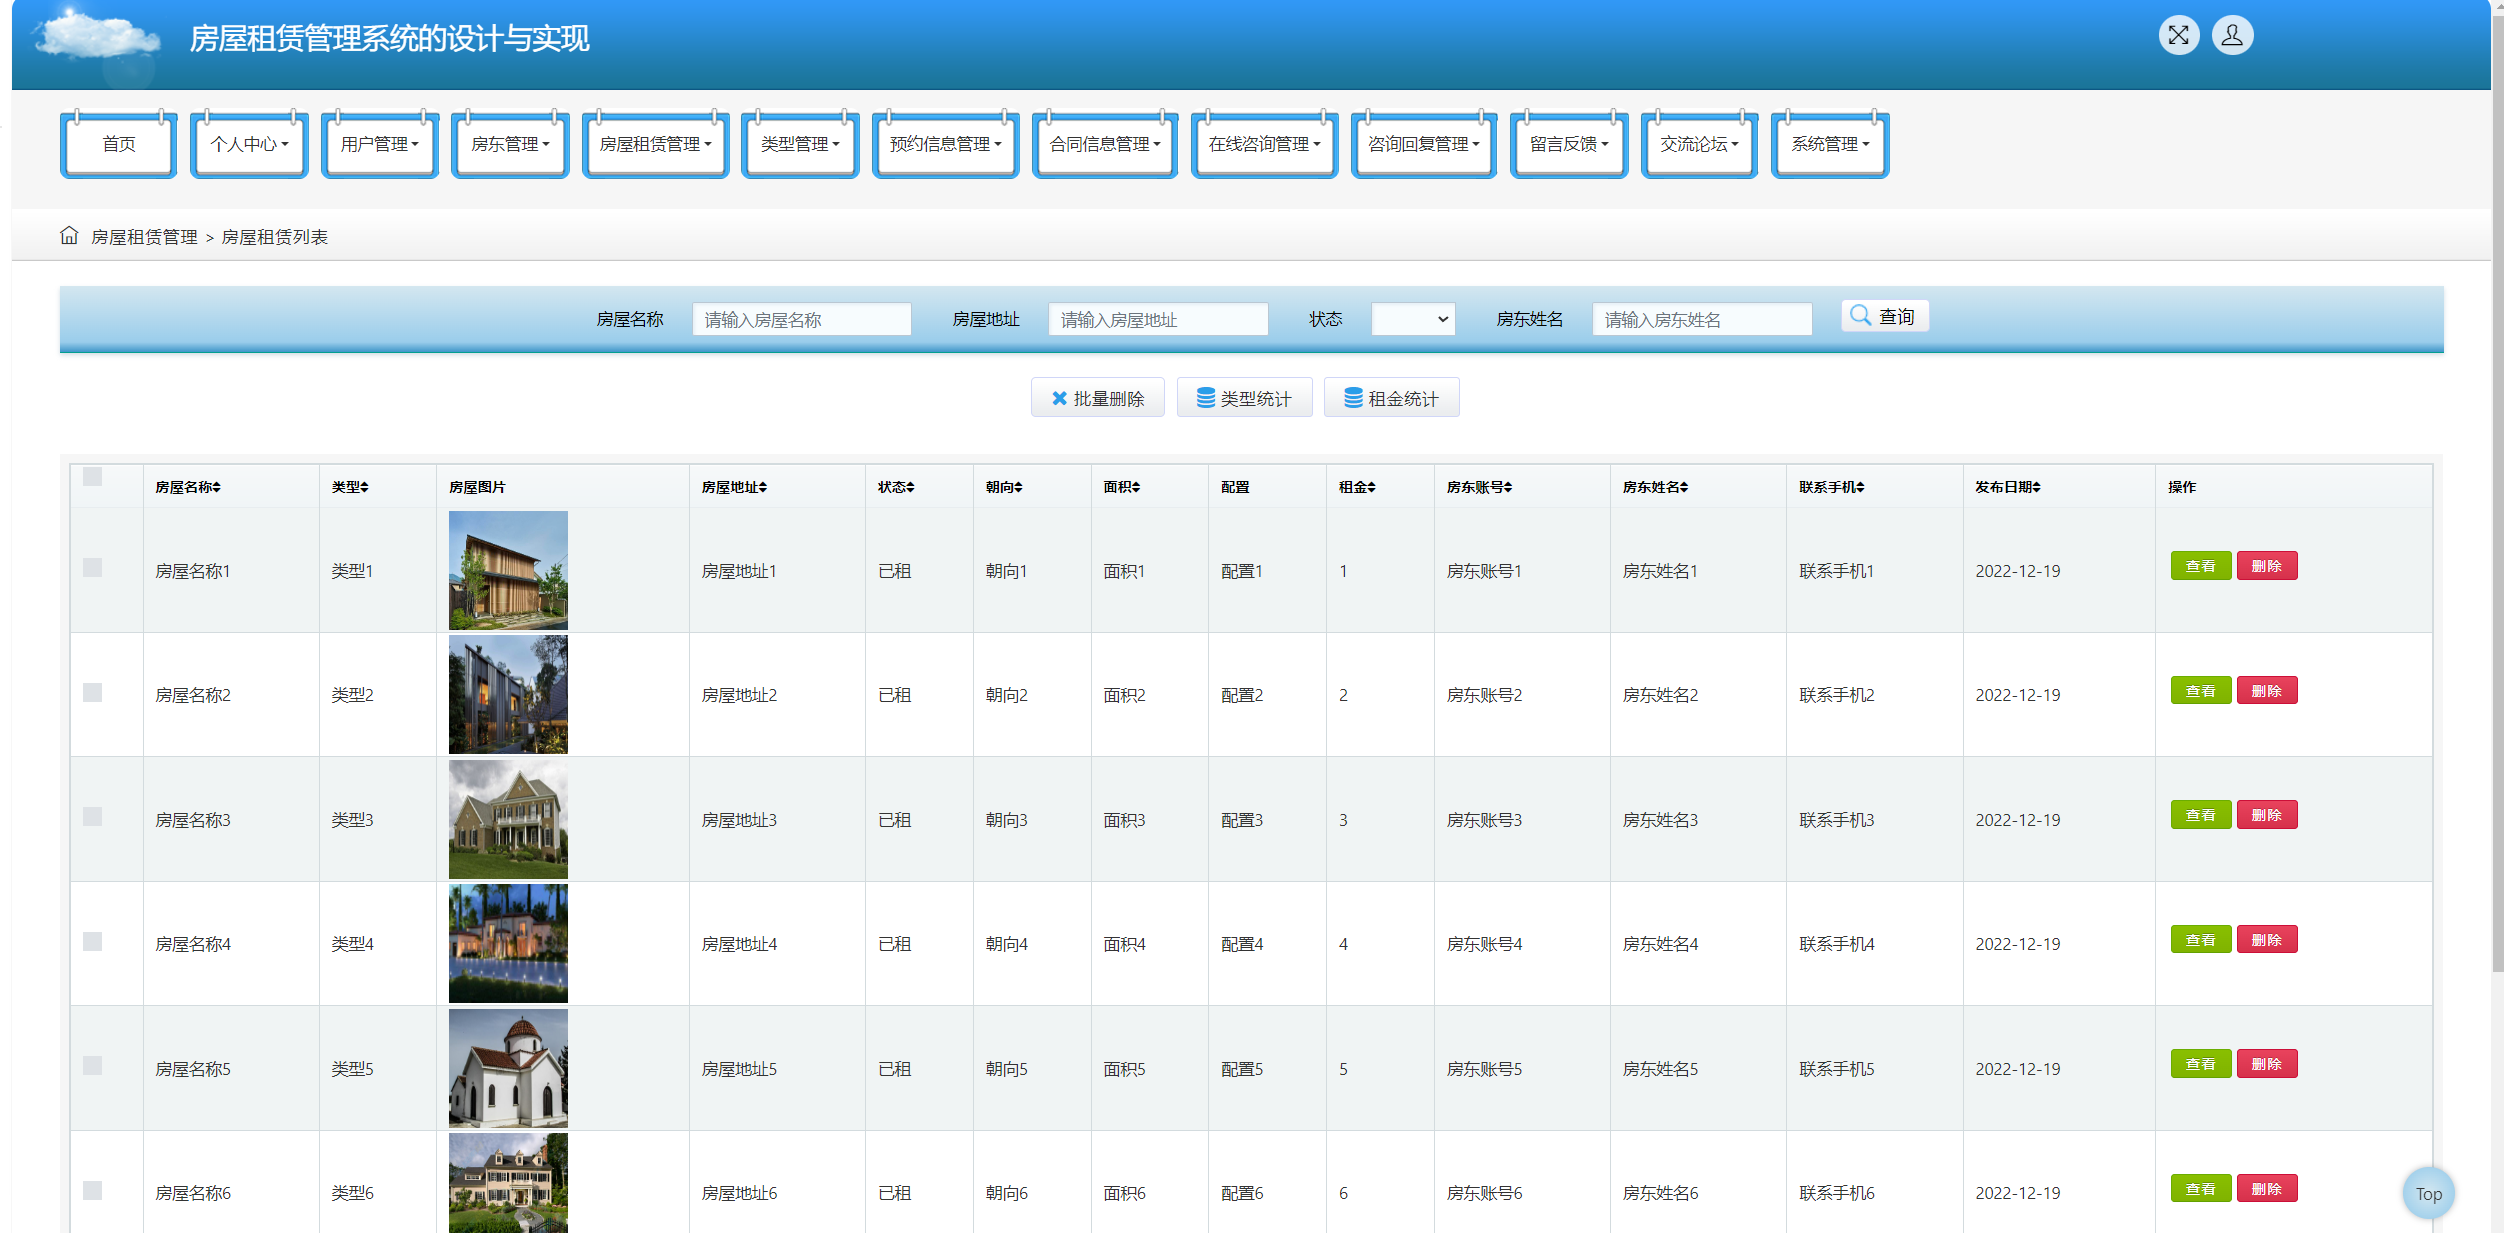Click green 查看 button for 房屋名称2
Image resolution: width=2504 pixels, height=1233 pixels.
[2200, 691]
